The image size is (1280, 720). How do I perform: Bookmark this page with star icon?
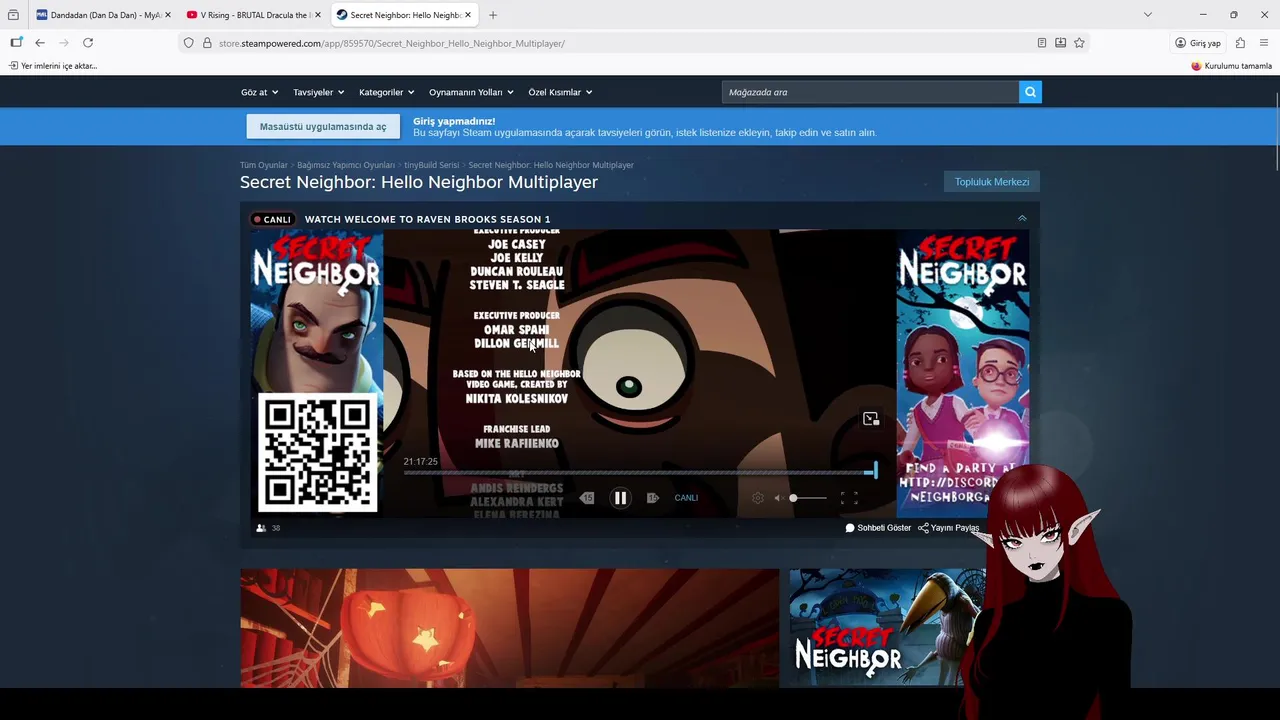[x=1079, y=43]
